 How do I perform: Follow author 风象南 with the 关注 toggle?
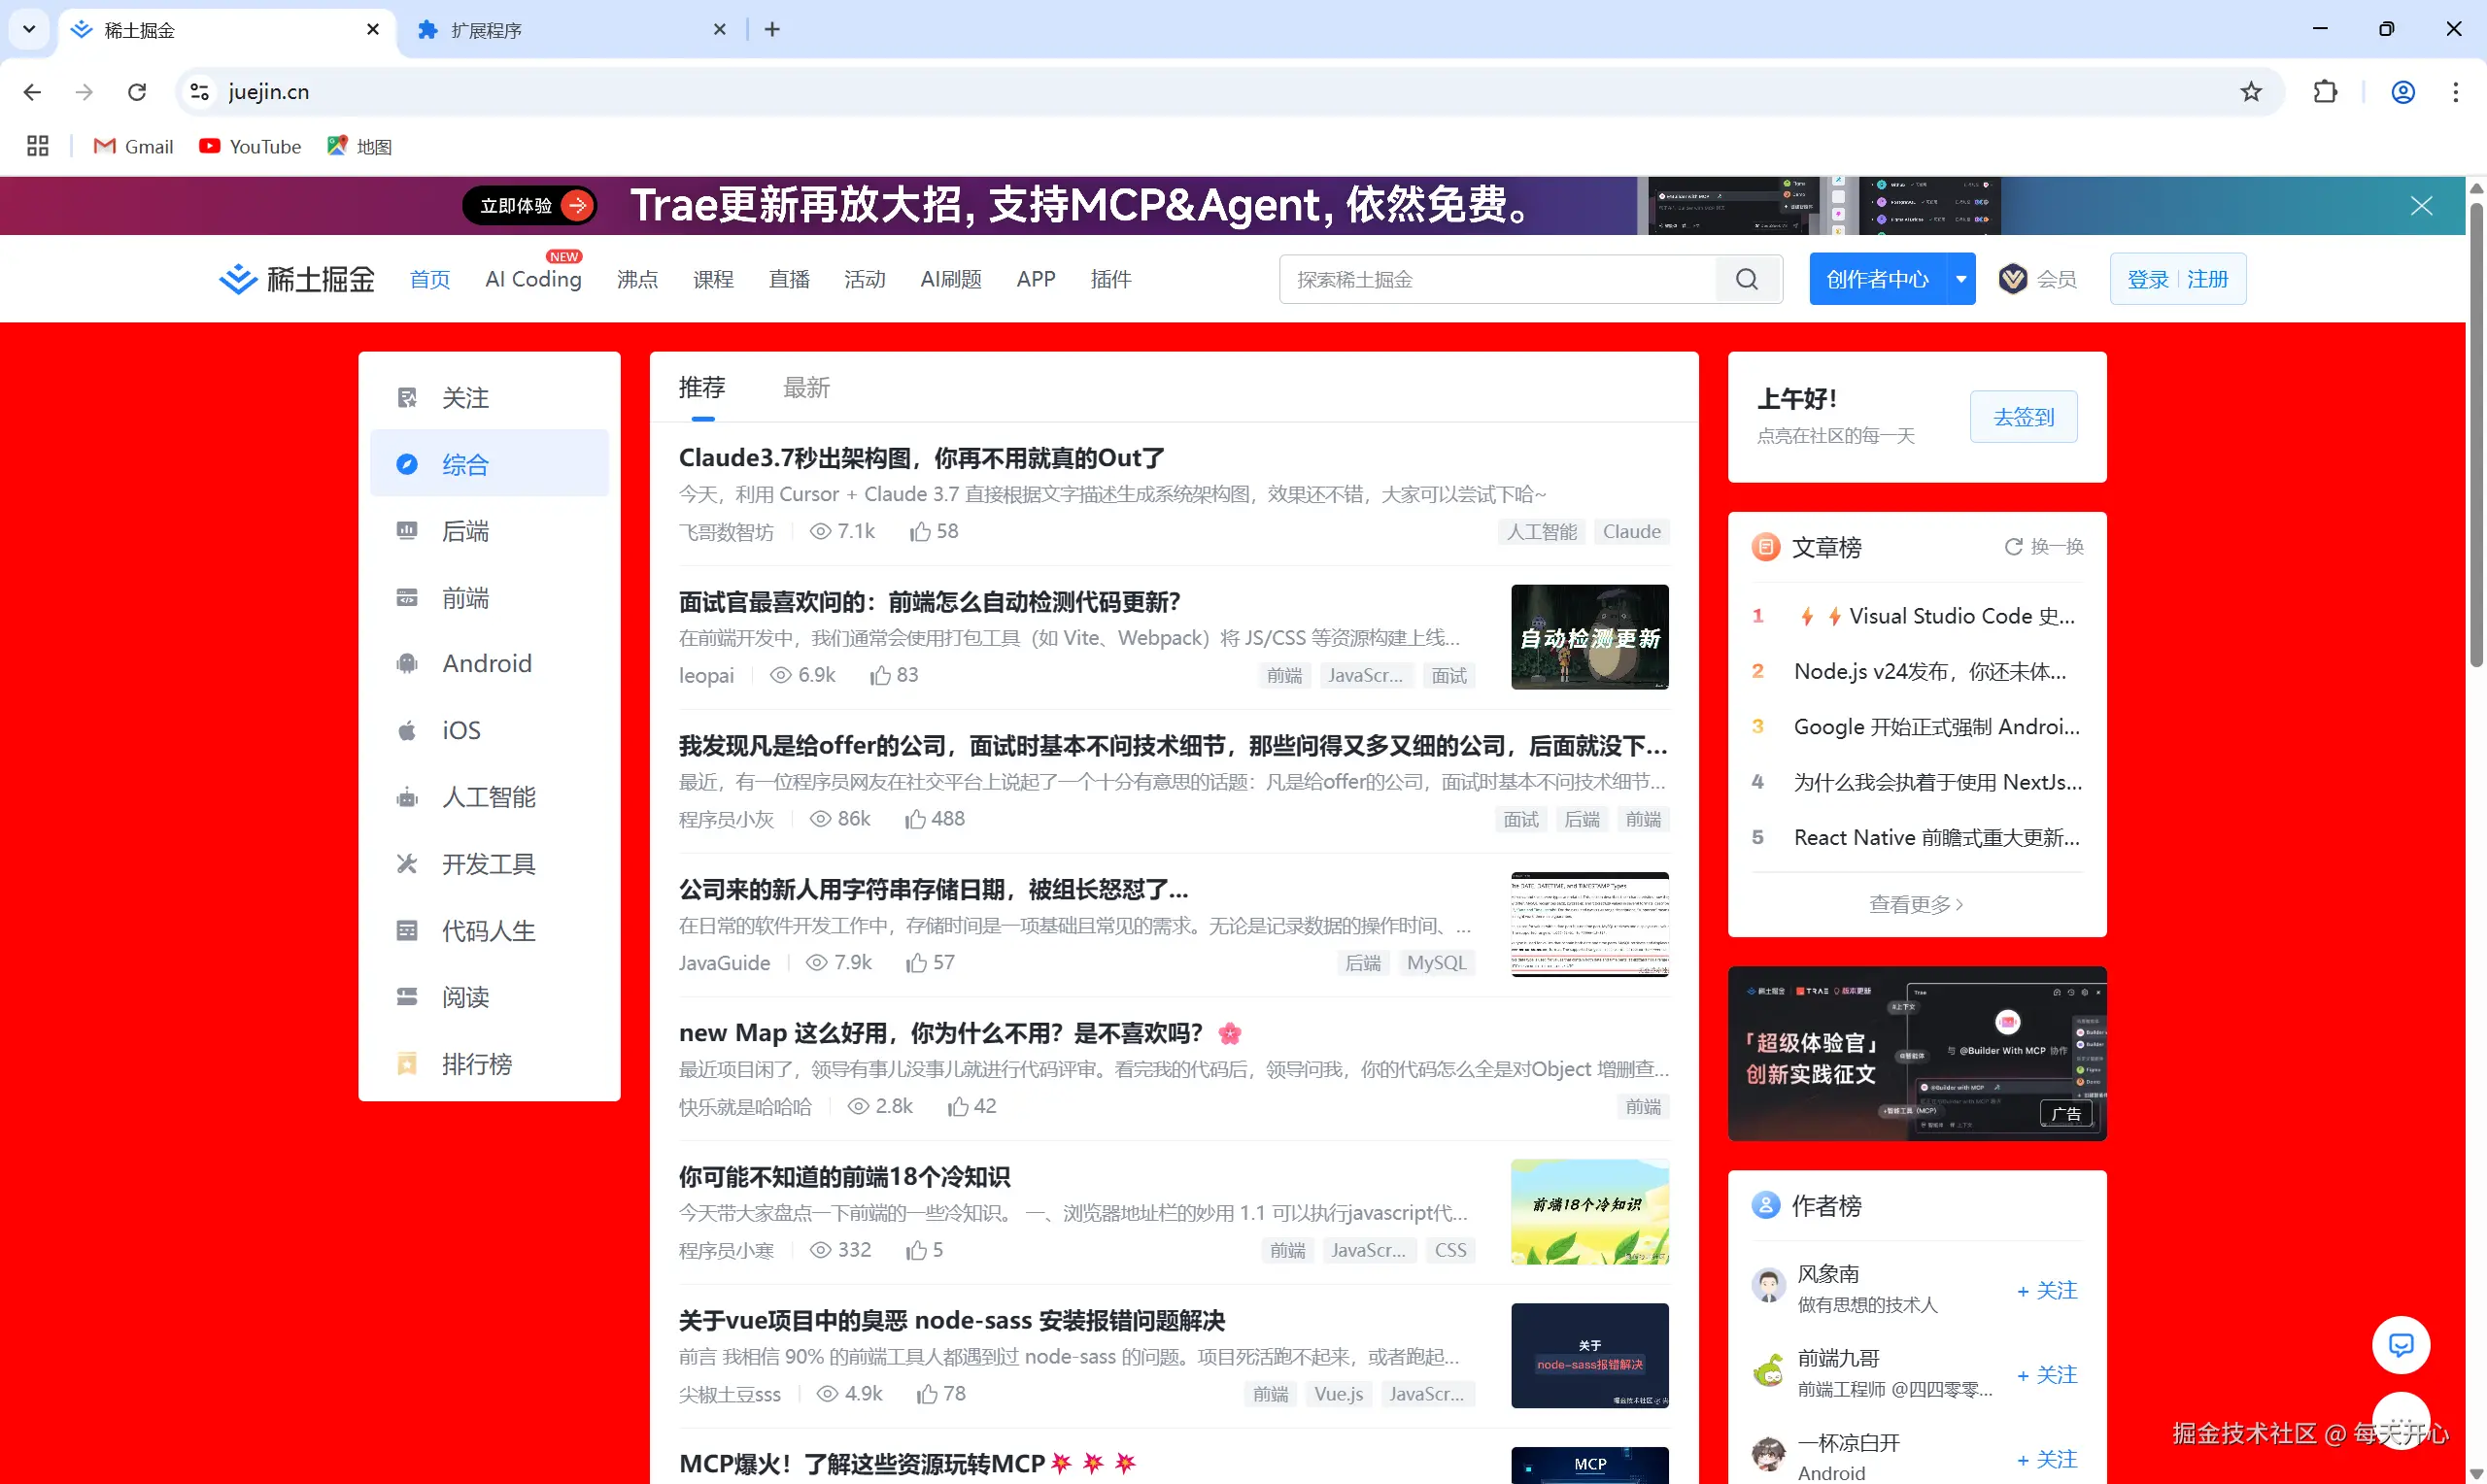2046,1290
